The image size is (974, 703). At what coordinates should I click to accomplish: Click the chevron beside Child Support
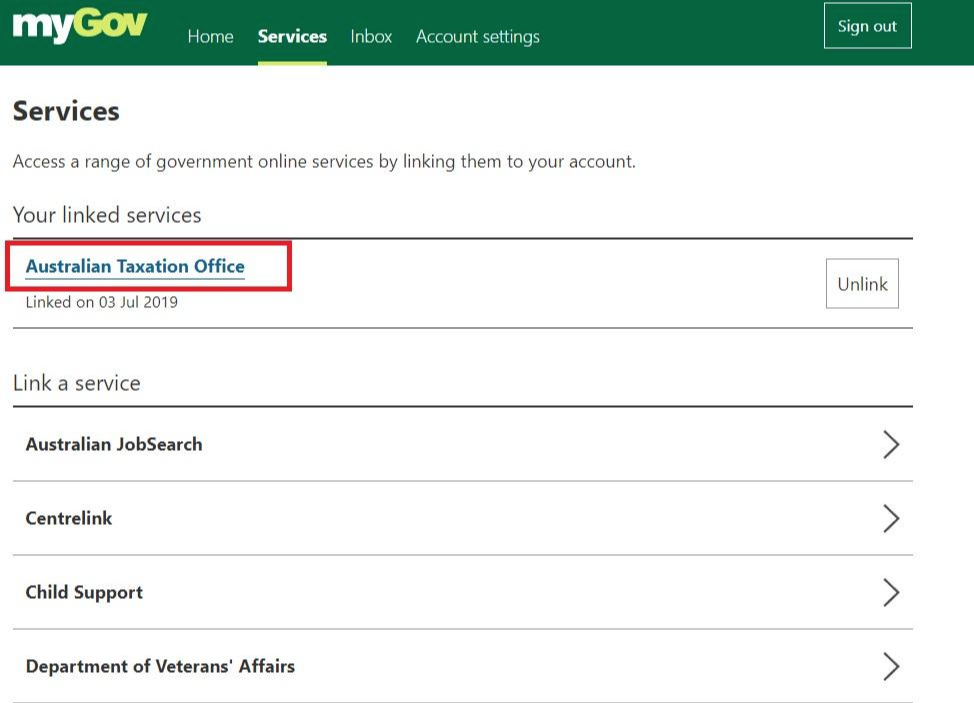891,592
